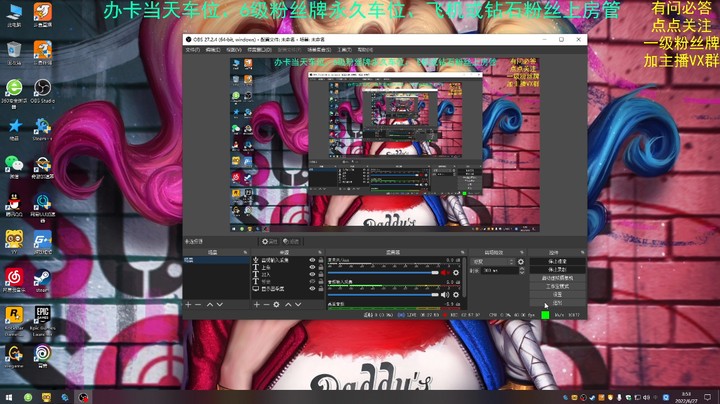Hide the 显示器采集 display capture source
Image resolution: width=720 pixels, height=404 pixels.
point(312,289)
